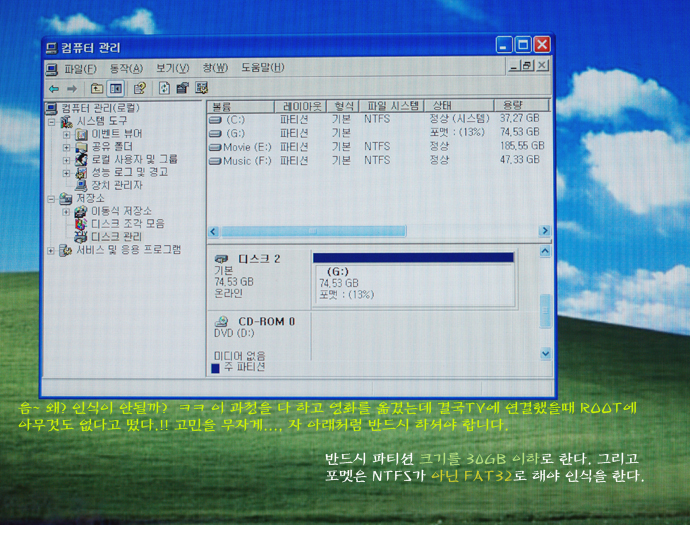690x550 pixels.
Task: Select the (G:) partition block in Disk 2
Action: pyautogui.click(x=413, y=282)
